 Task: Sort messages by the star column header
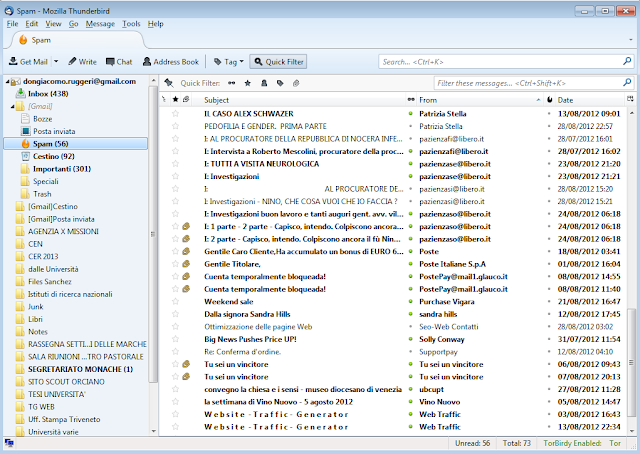point(176,100)
